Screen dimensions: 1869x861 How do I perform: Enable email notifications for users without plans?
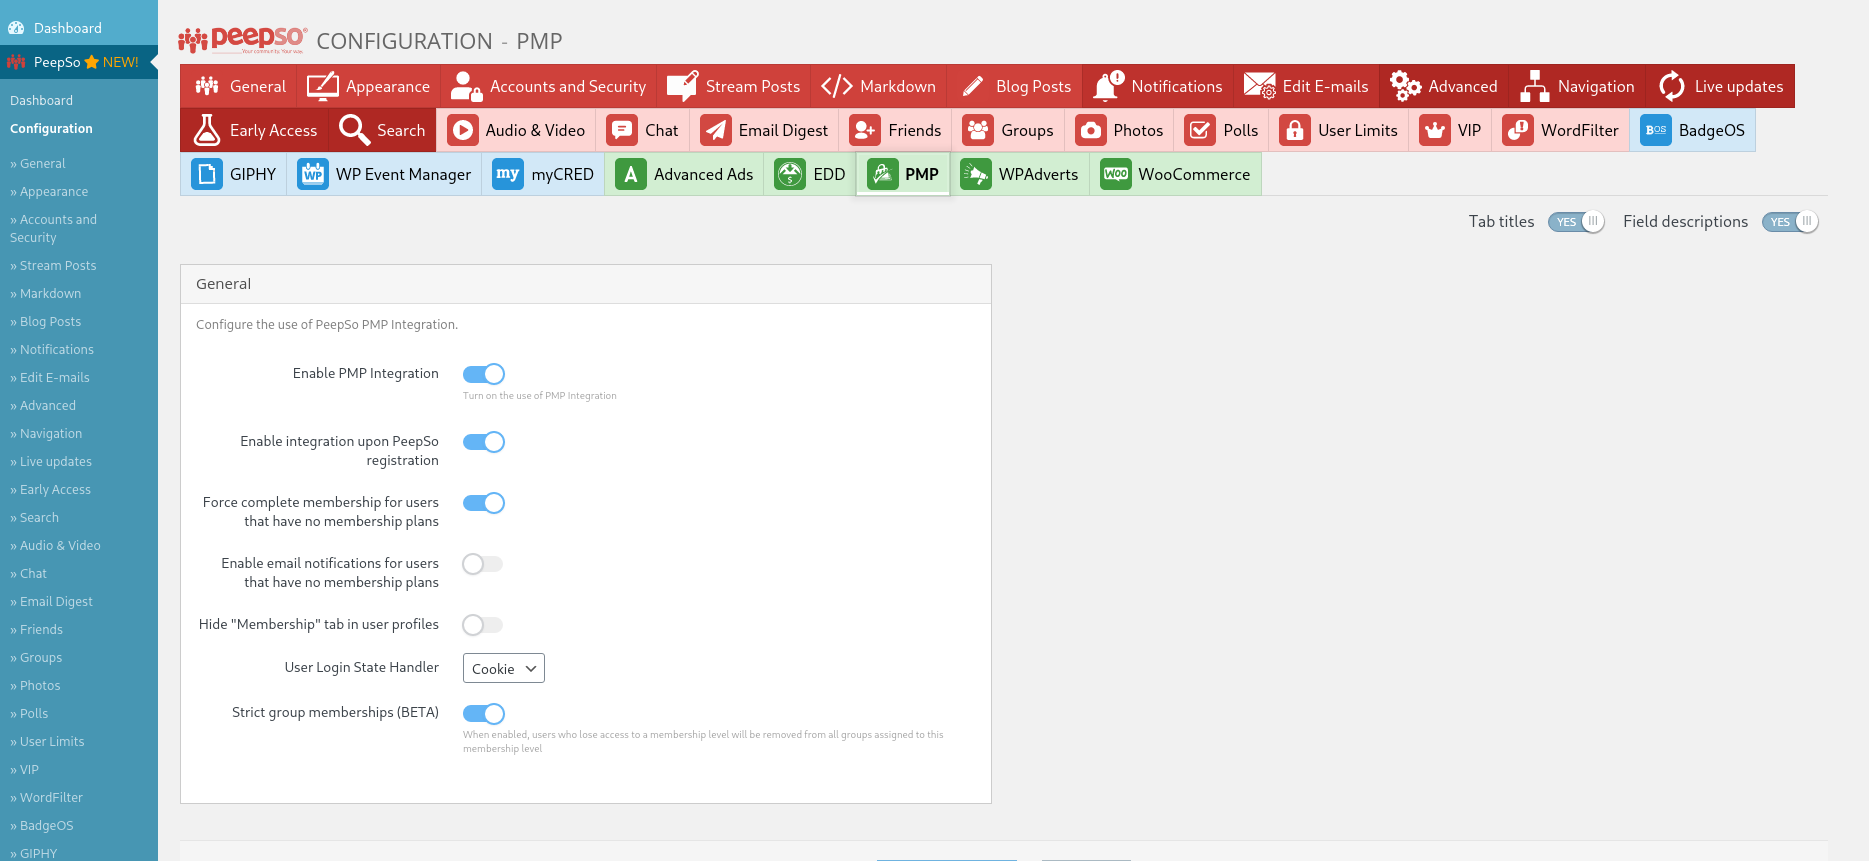[x=484, y=564]
